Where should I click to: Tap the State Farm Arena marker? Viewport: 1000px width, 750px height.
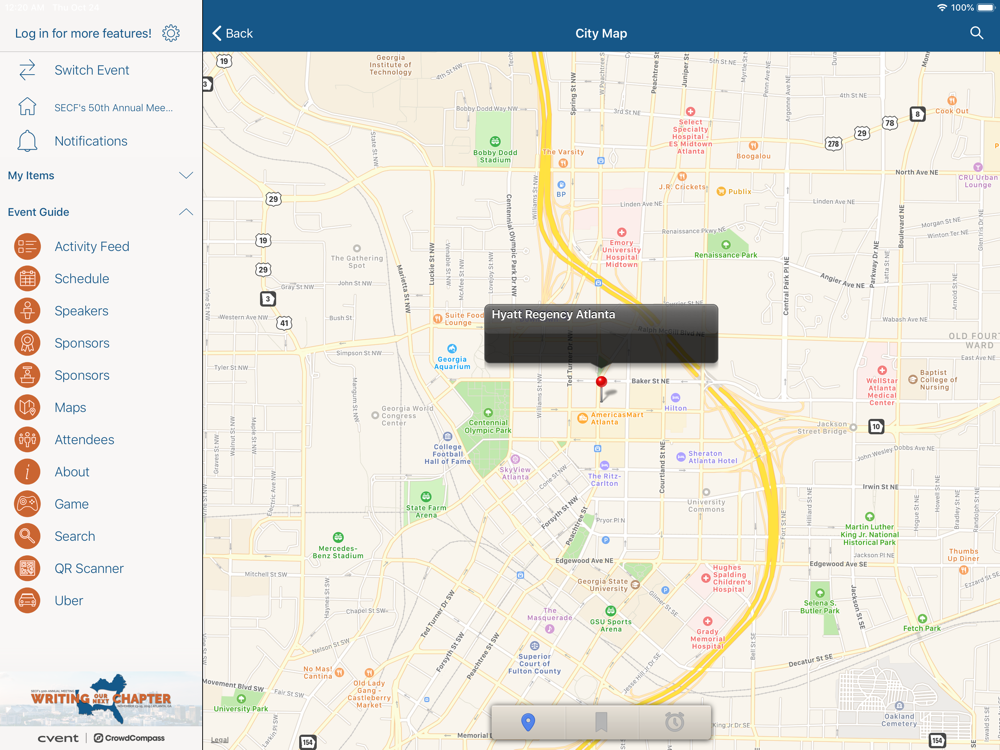click(x=426, y=497)
